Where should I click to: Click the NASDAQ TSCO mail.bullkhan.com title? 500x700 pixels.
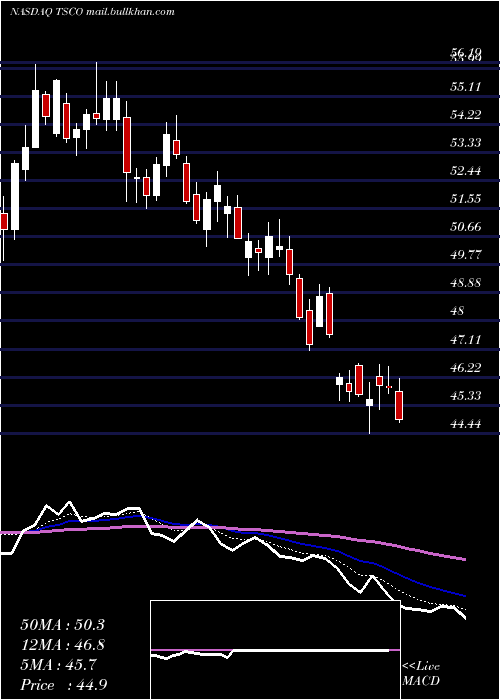coord(92,12)
